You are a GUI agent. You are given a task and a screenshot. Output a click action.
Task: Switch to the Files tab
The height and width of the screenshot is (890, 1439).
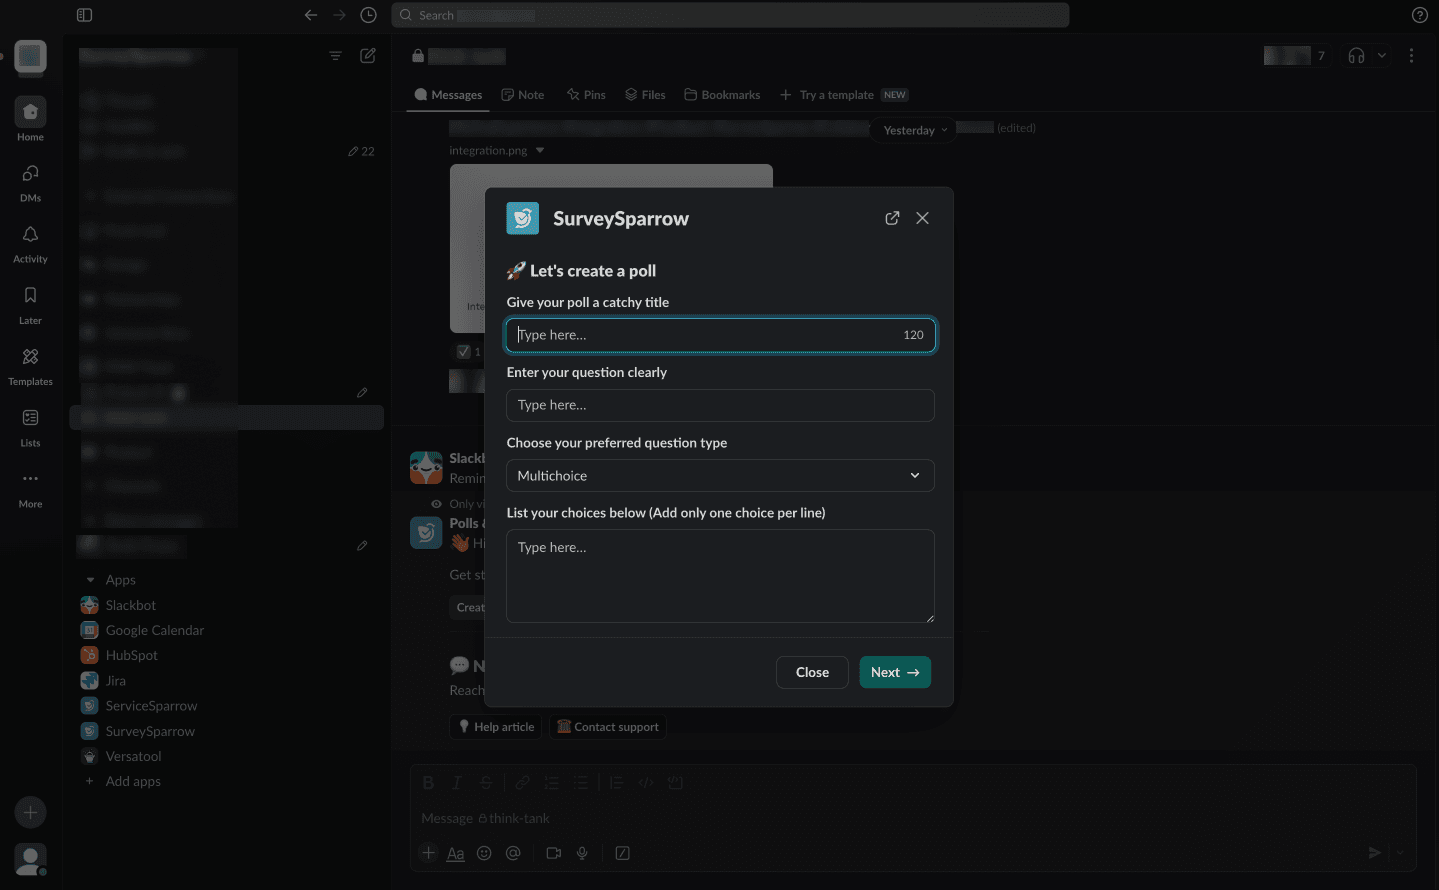click(645, 95)
